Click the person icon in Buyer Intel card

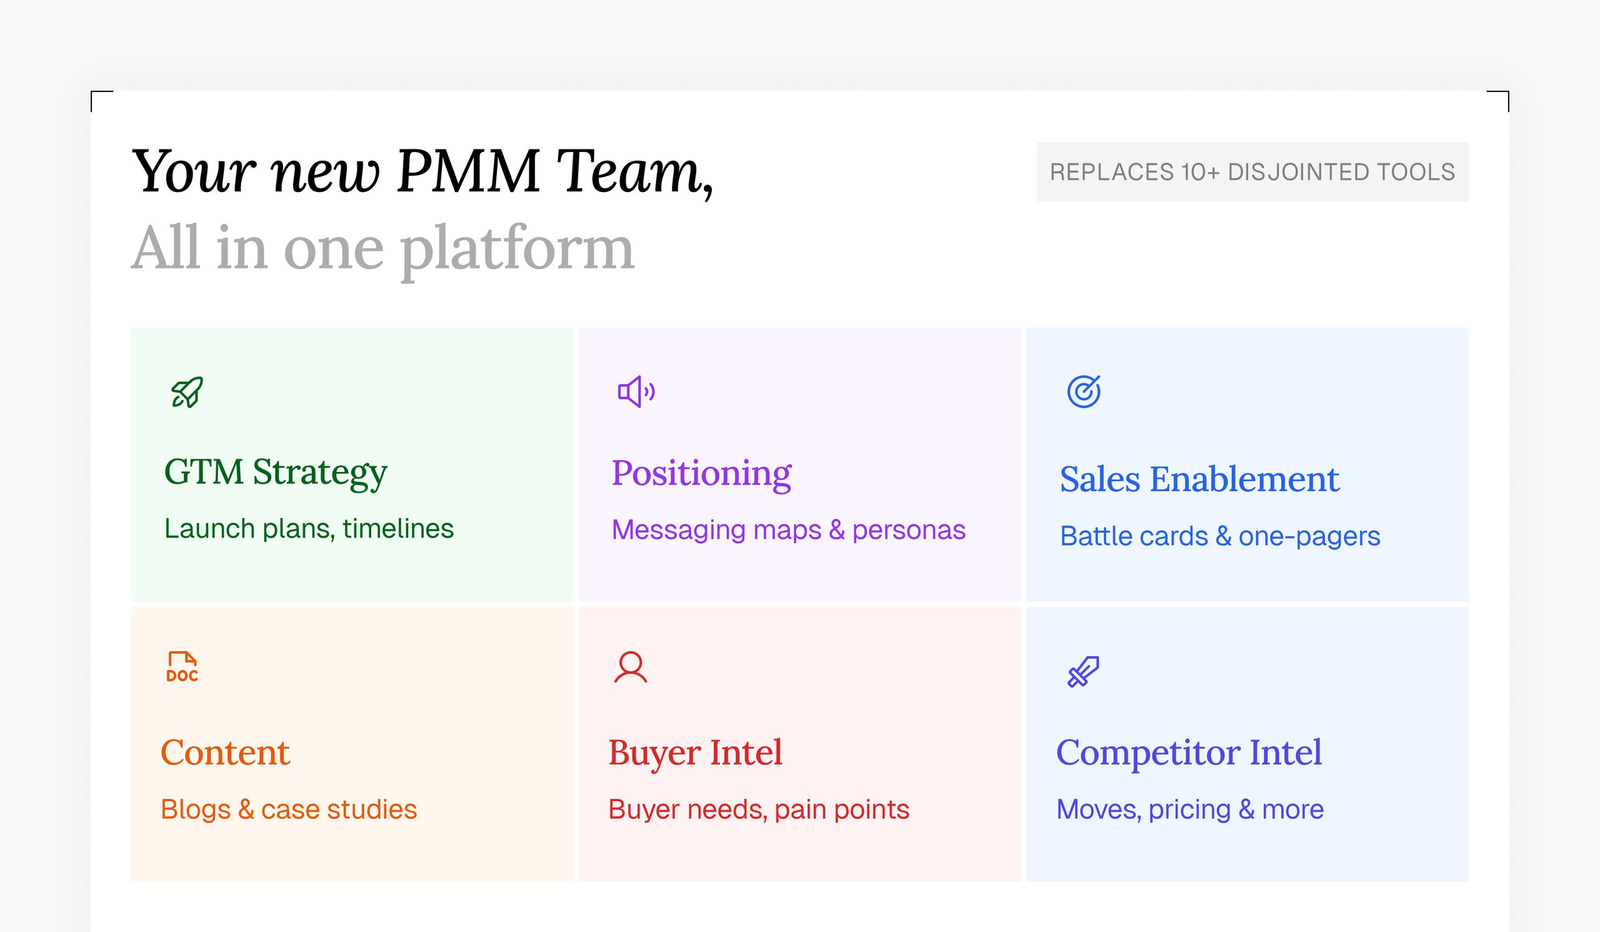point(631,667)
